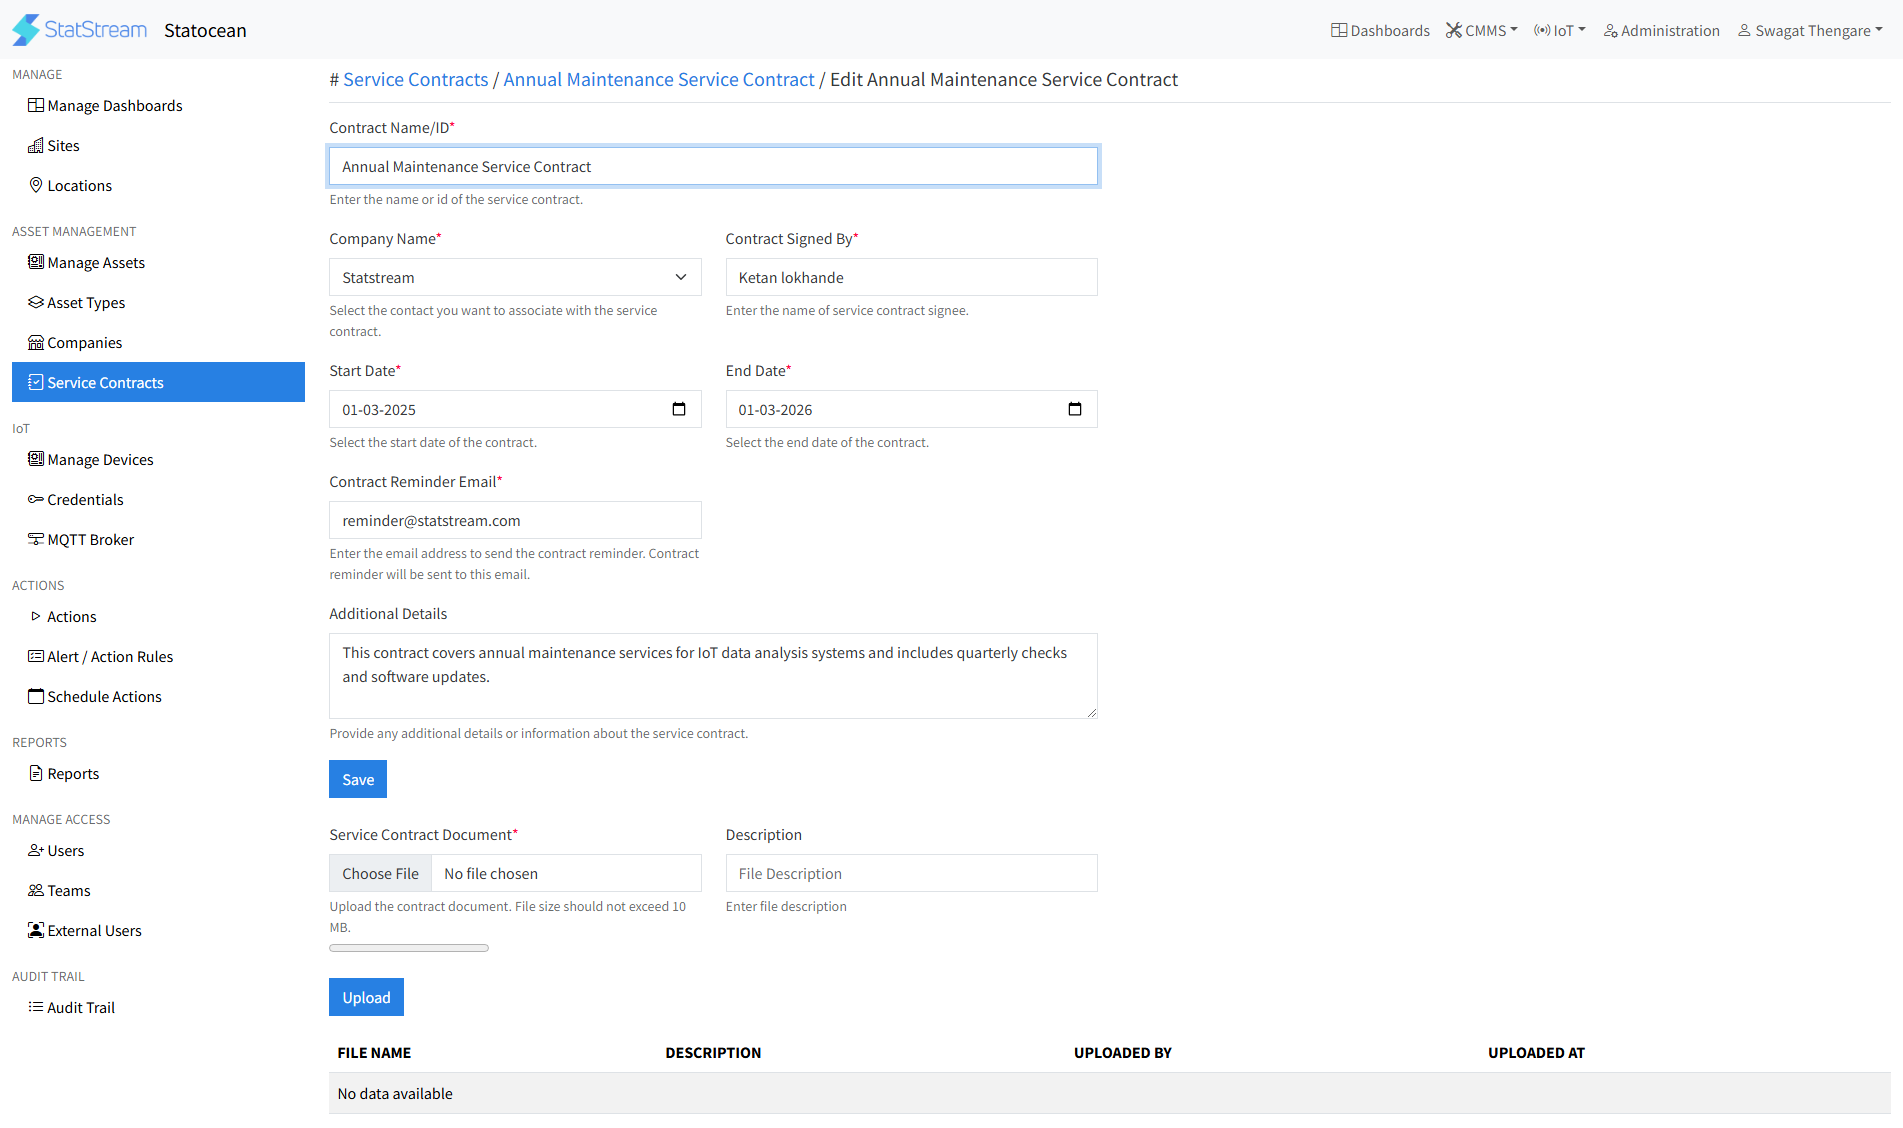Select Manage Assets in the sidebar
Image resolution: width=1903 pixels, height=1128 pixels.
(96, 262)
